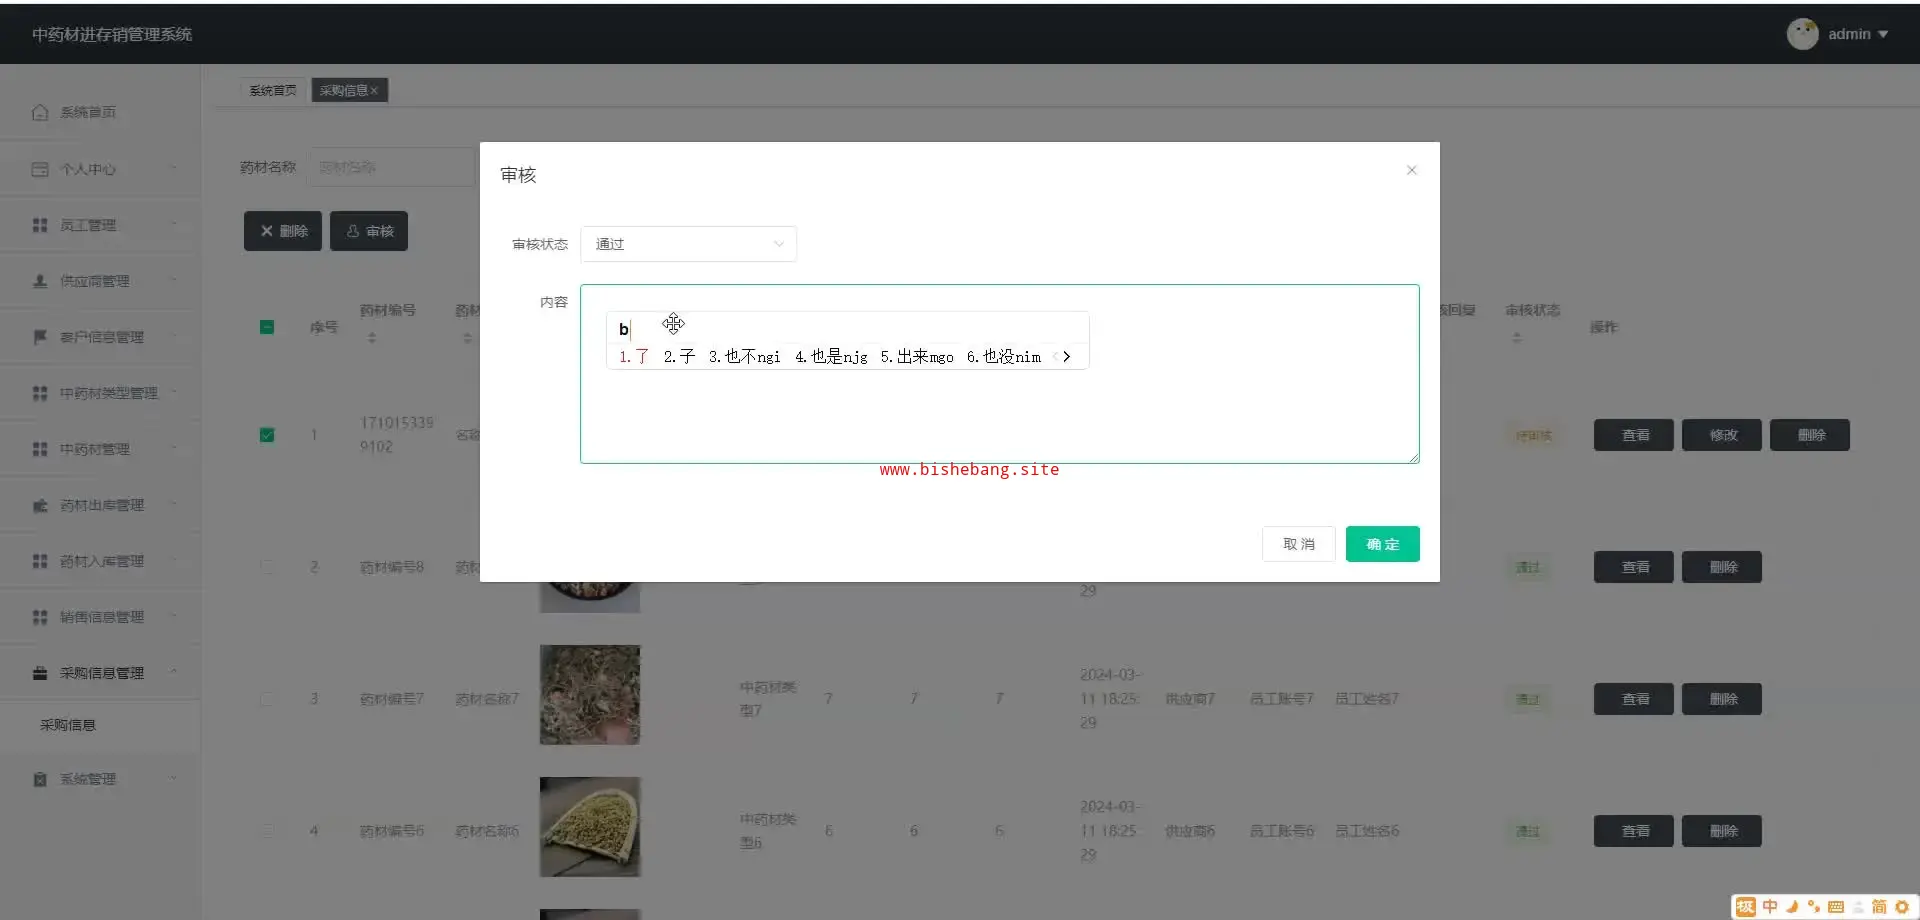Open 销售信息管理 in the sidebar
Viewport: 1920px width, 920px height.
pos(100,617)
